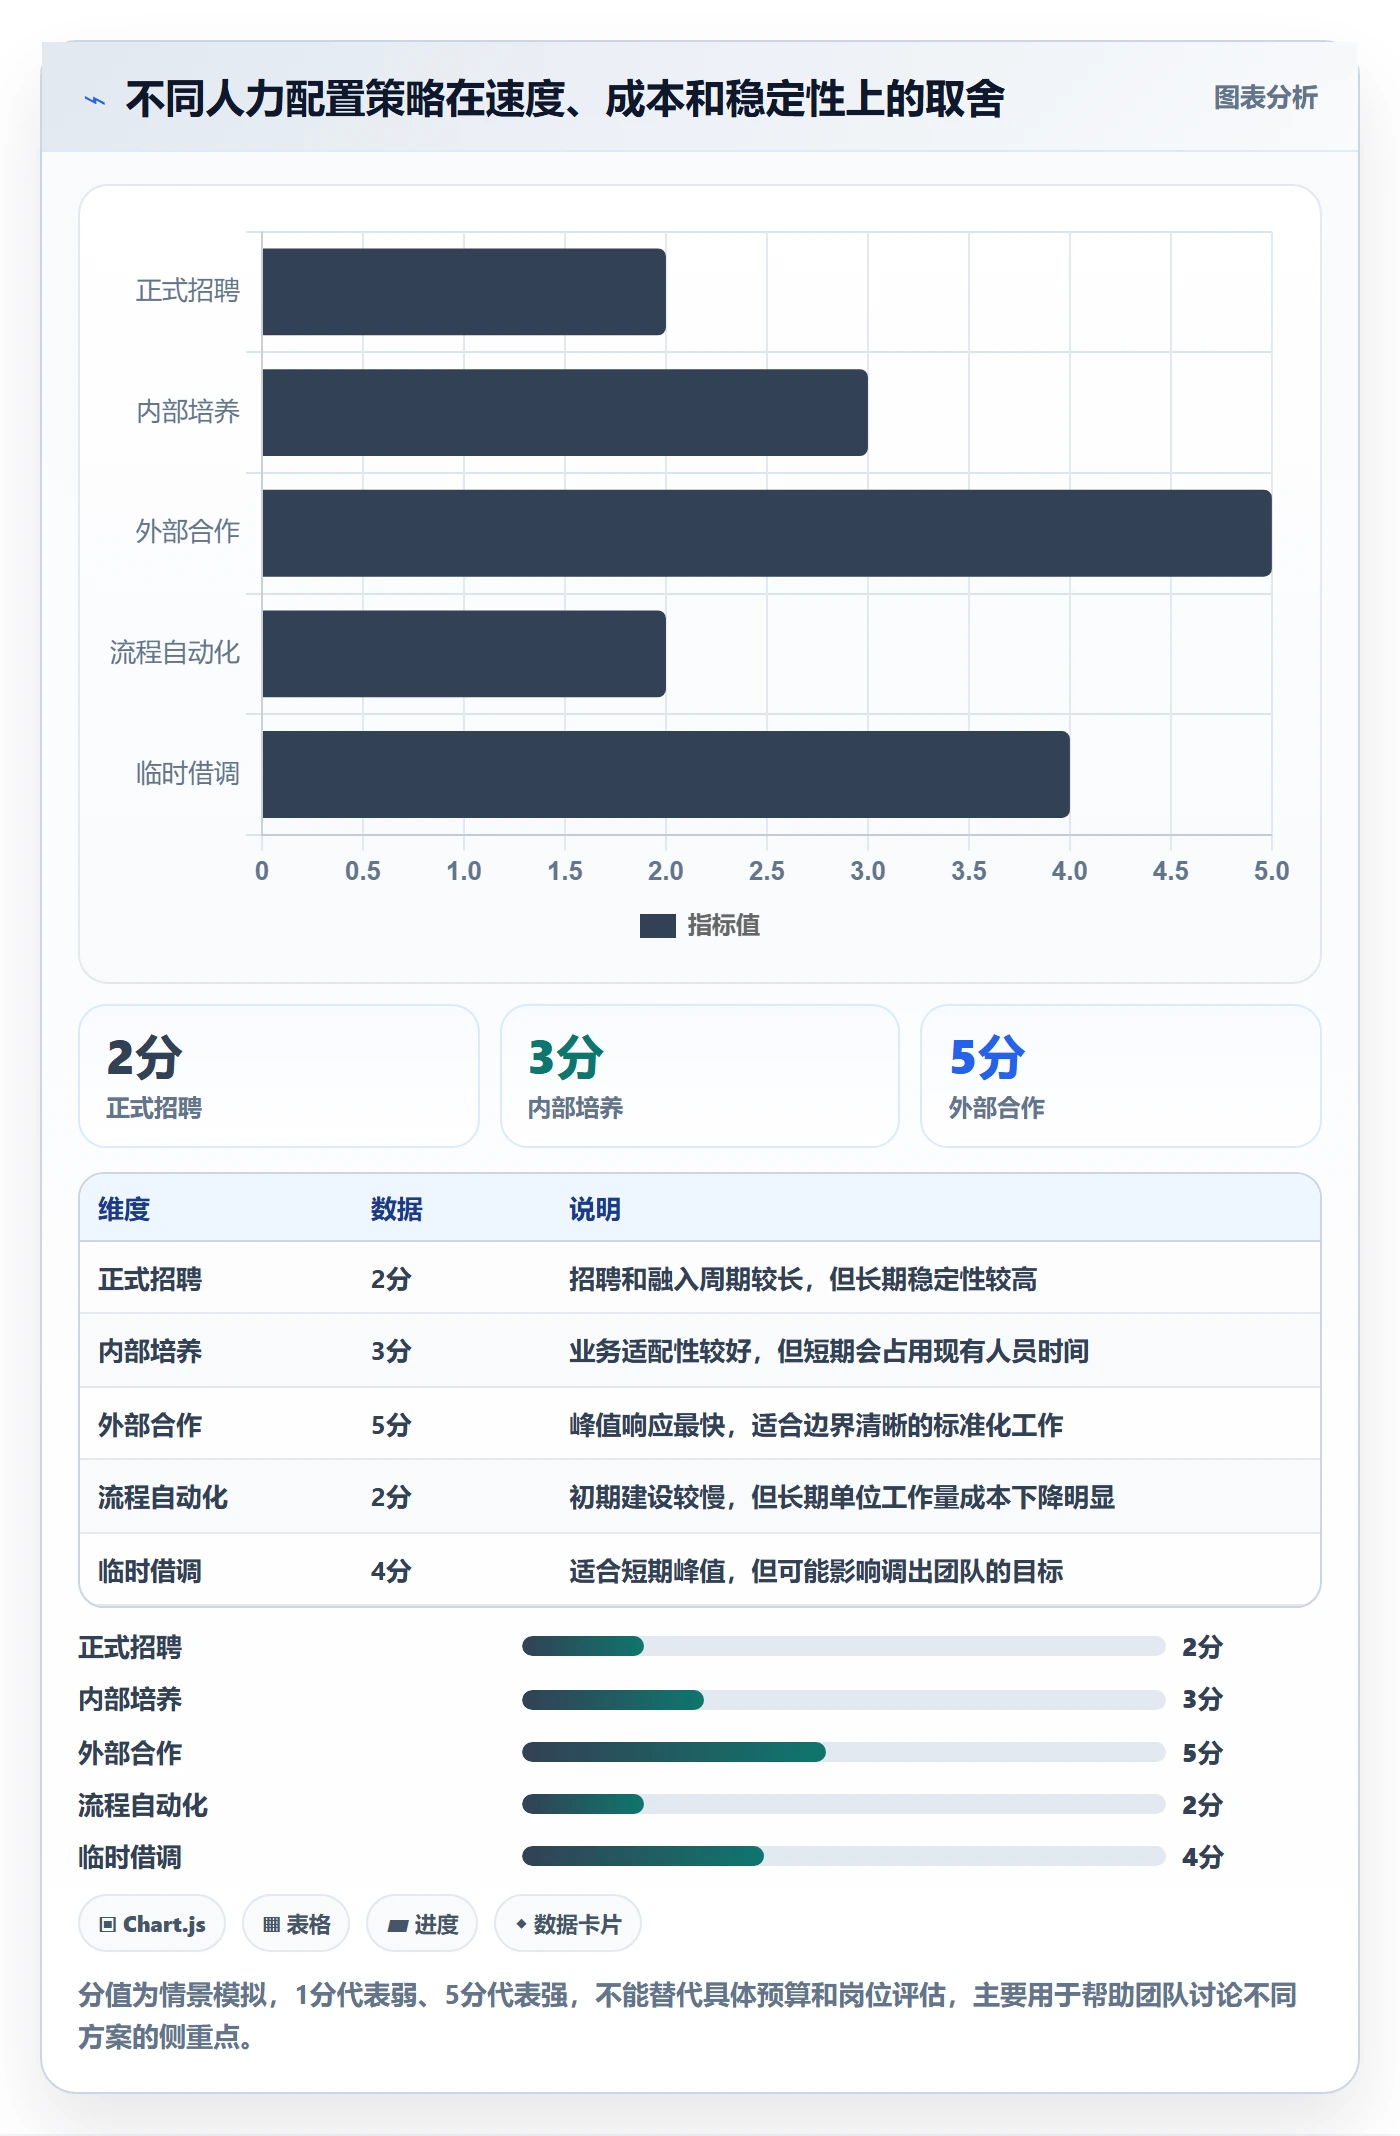
Task: Click the 进度 tag chip
Action: [x=422, y=1924]
